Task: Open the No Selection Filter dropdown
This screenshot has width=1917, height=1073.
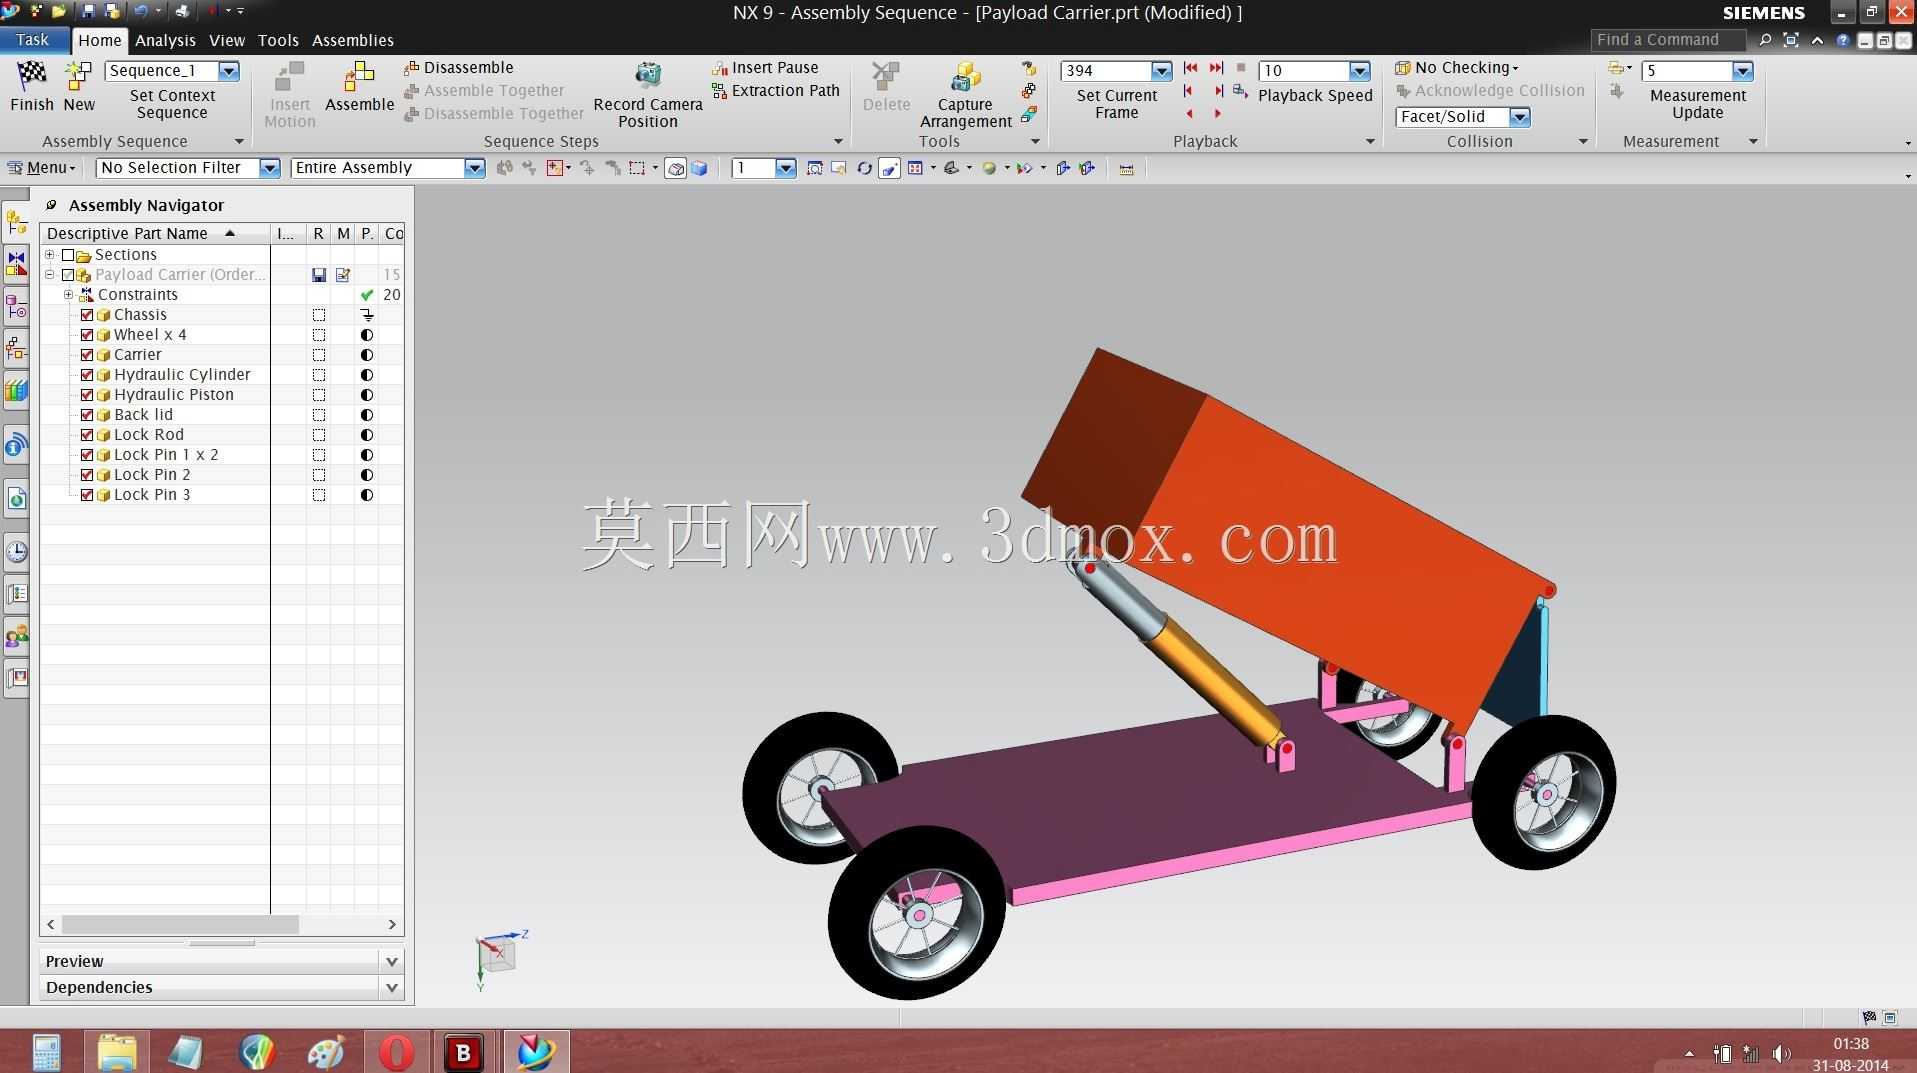Action: click(269, 168)
